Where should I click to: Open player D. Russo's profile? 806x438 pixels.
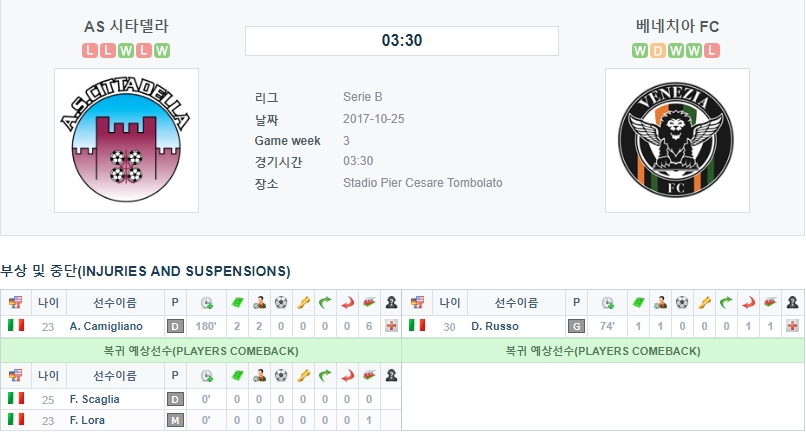click(x=494, y=326)
